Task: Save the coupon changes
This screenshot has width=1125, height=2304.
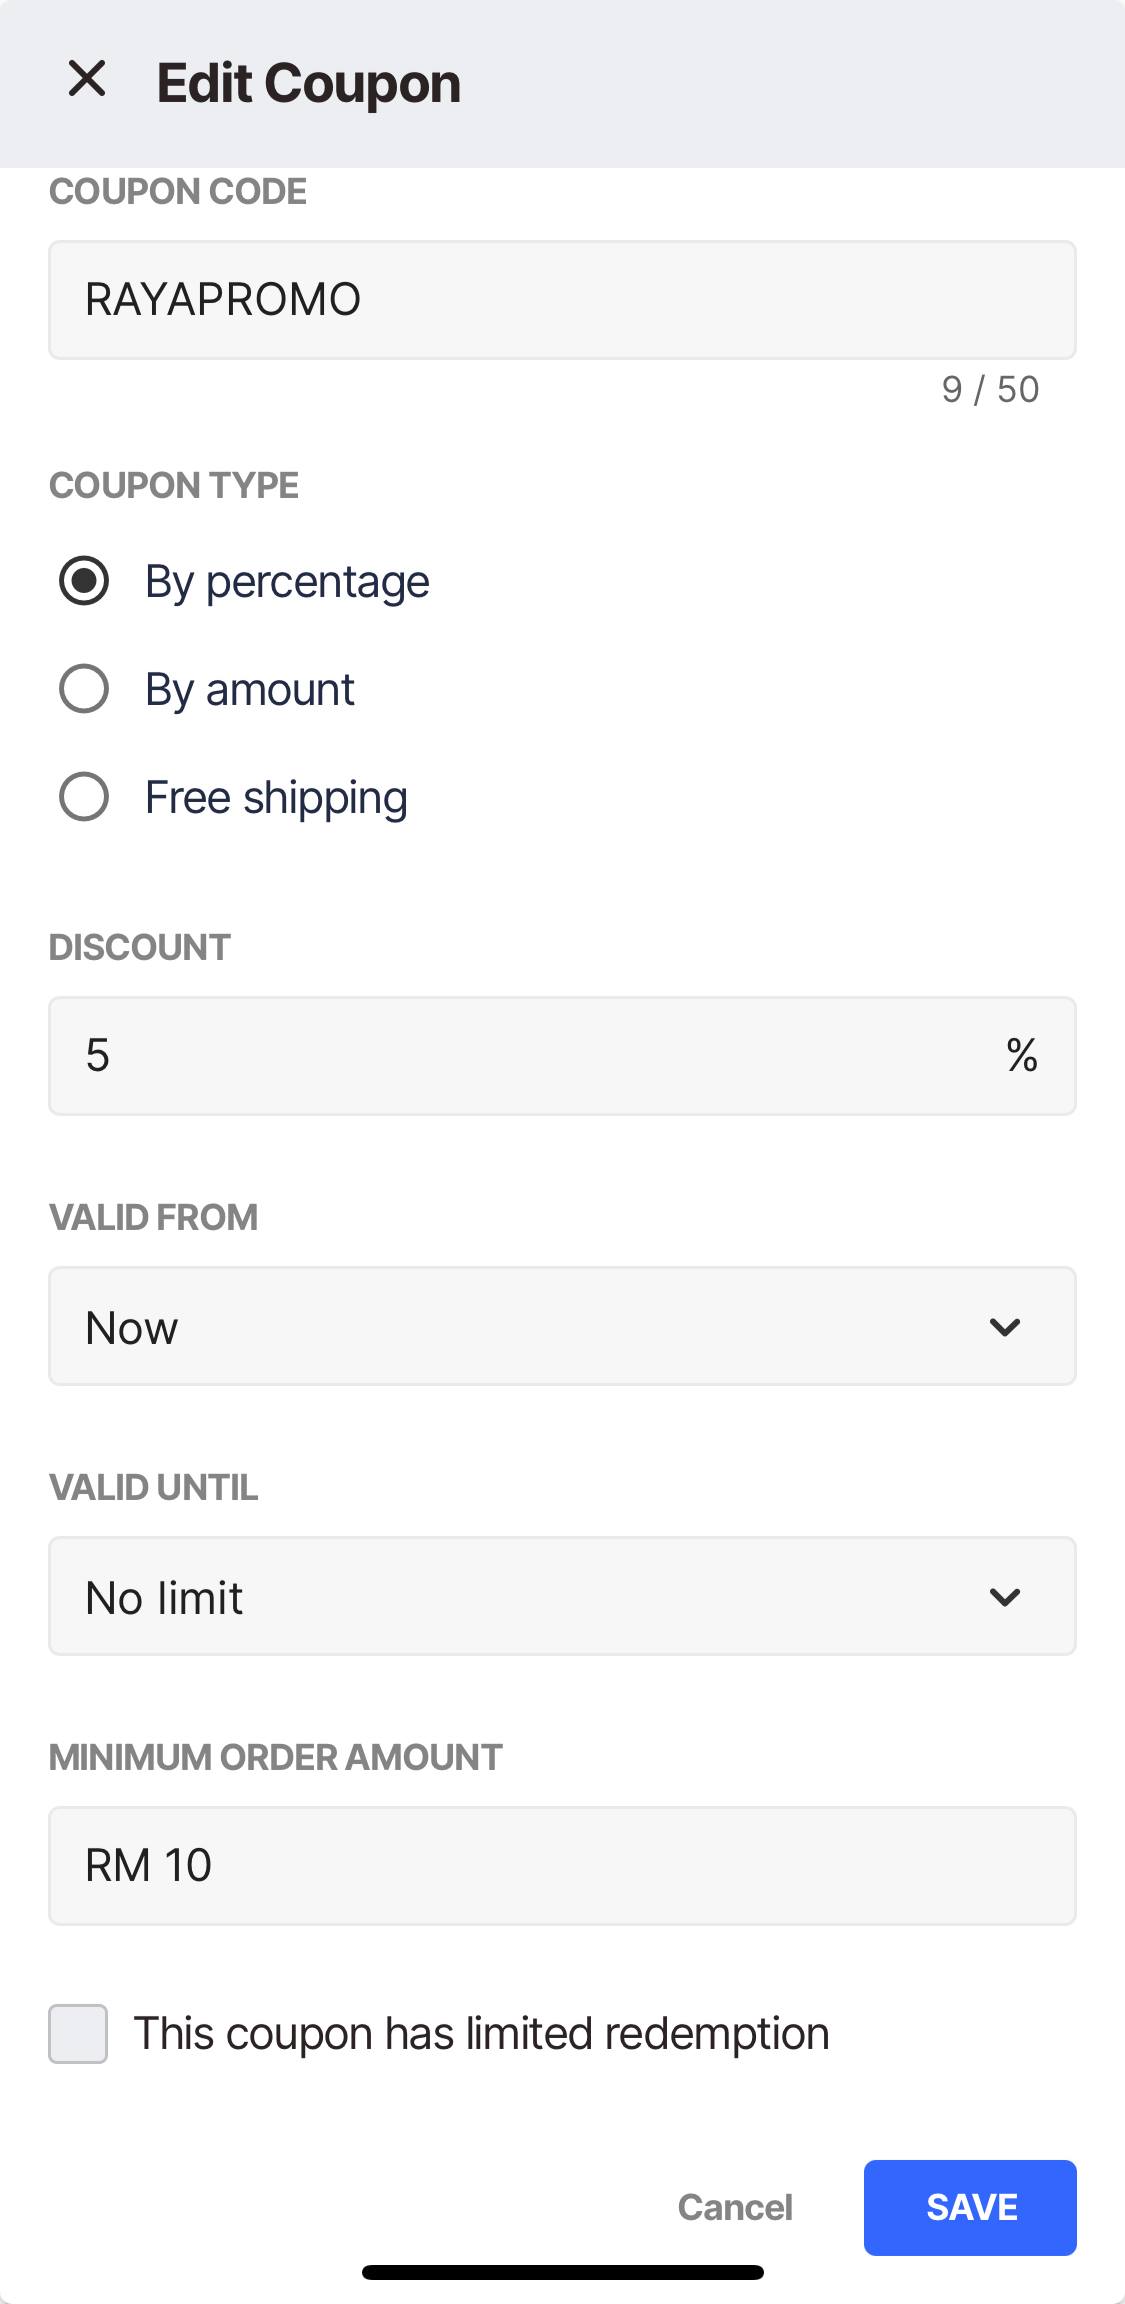Action: pos(970,2207)
